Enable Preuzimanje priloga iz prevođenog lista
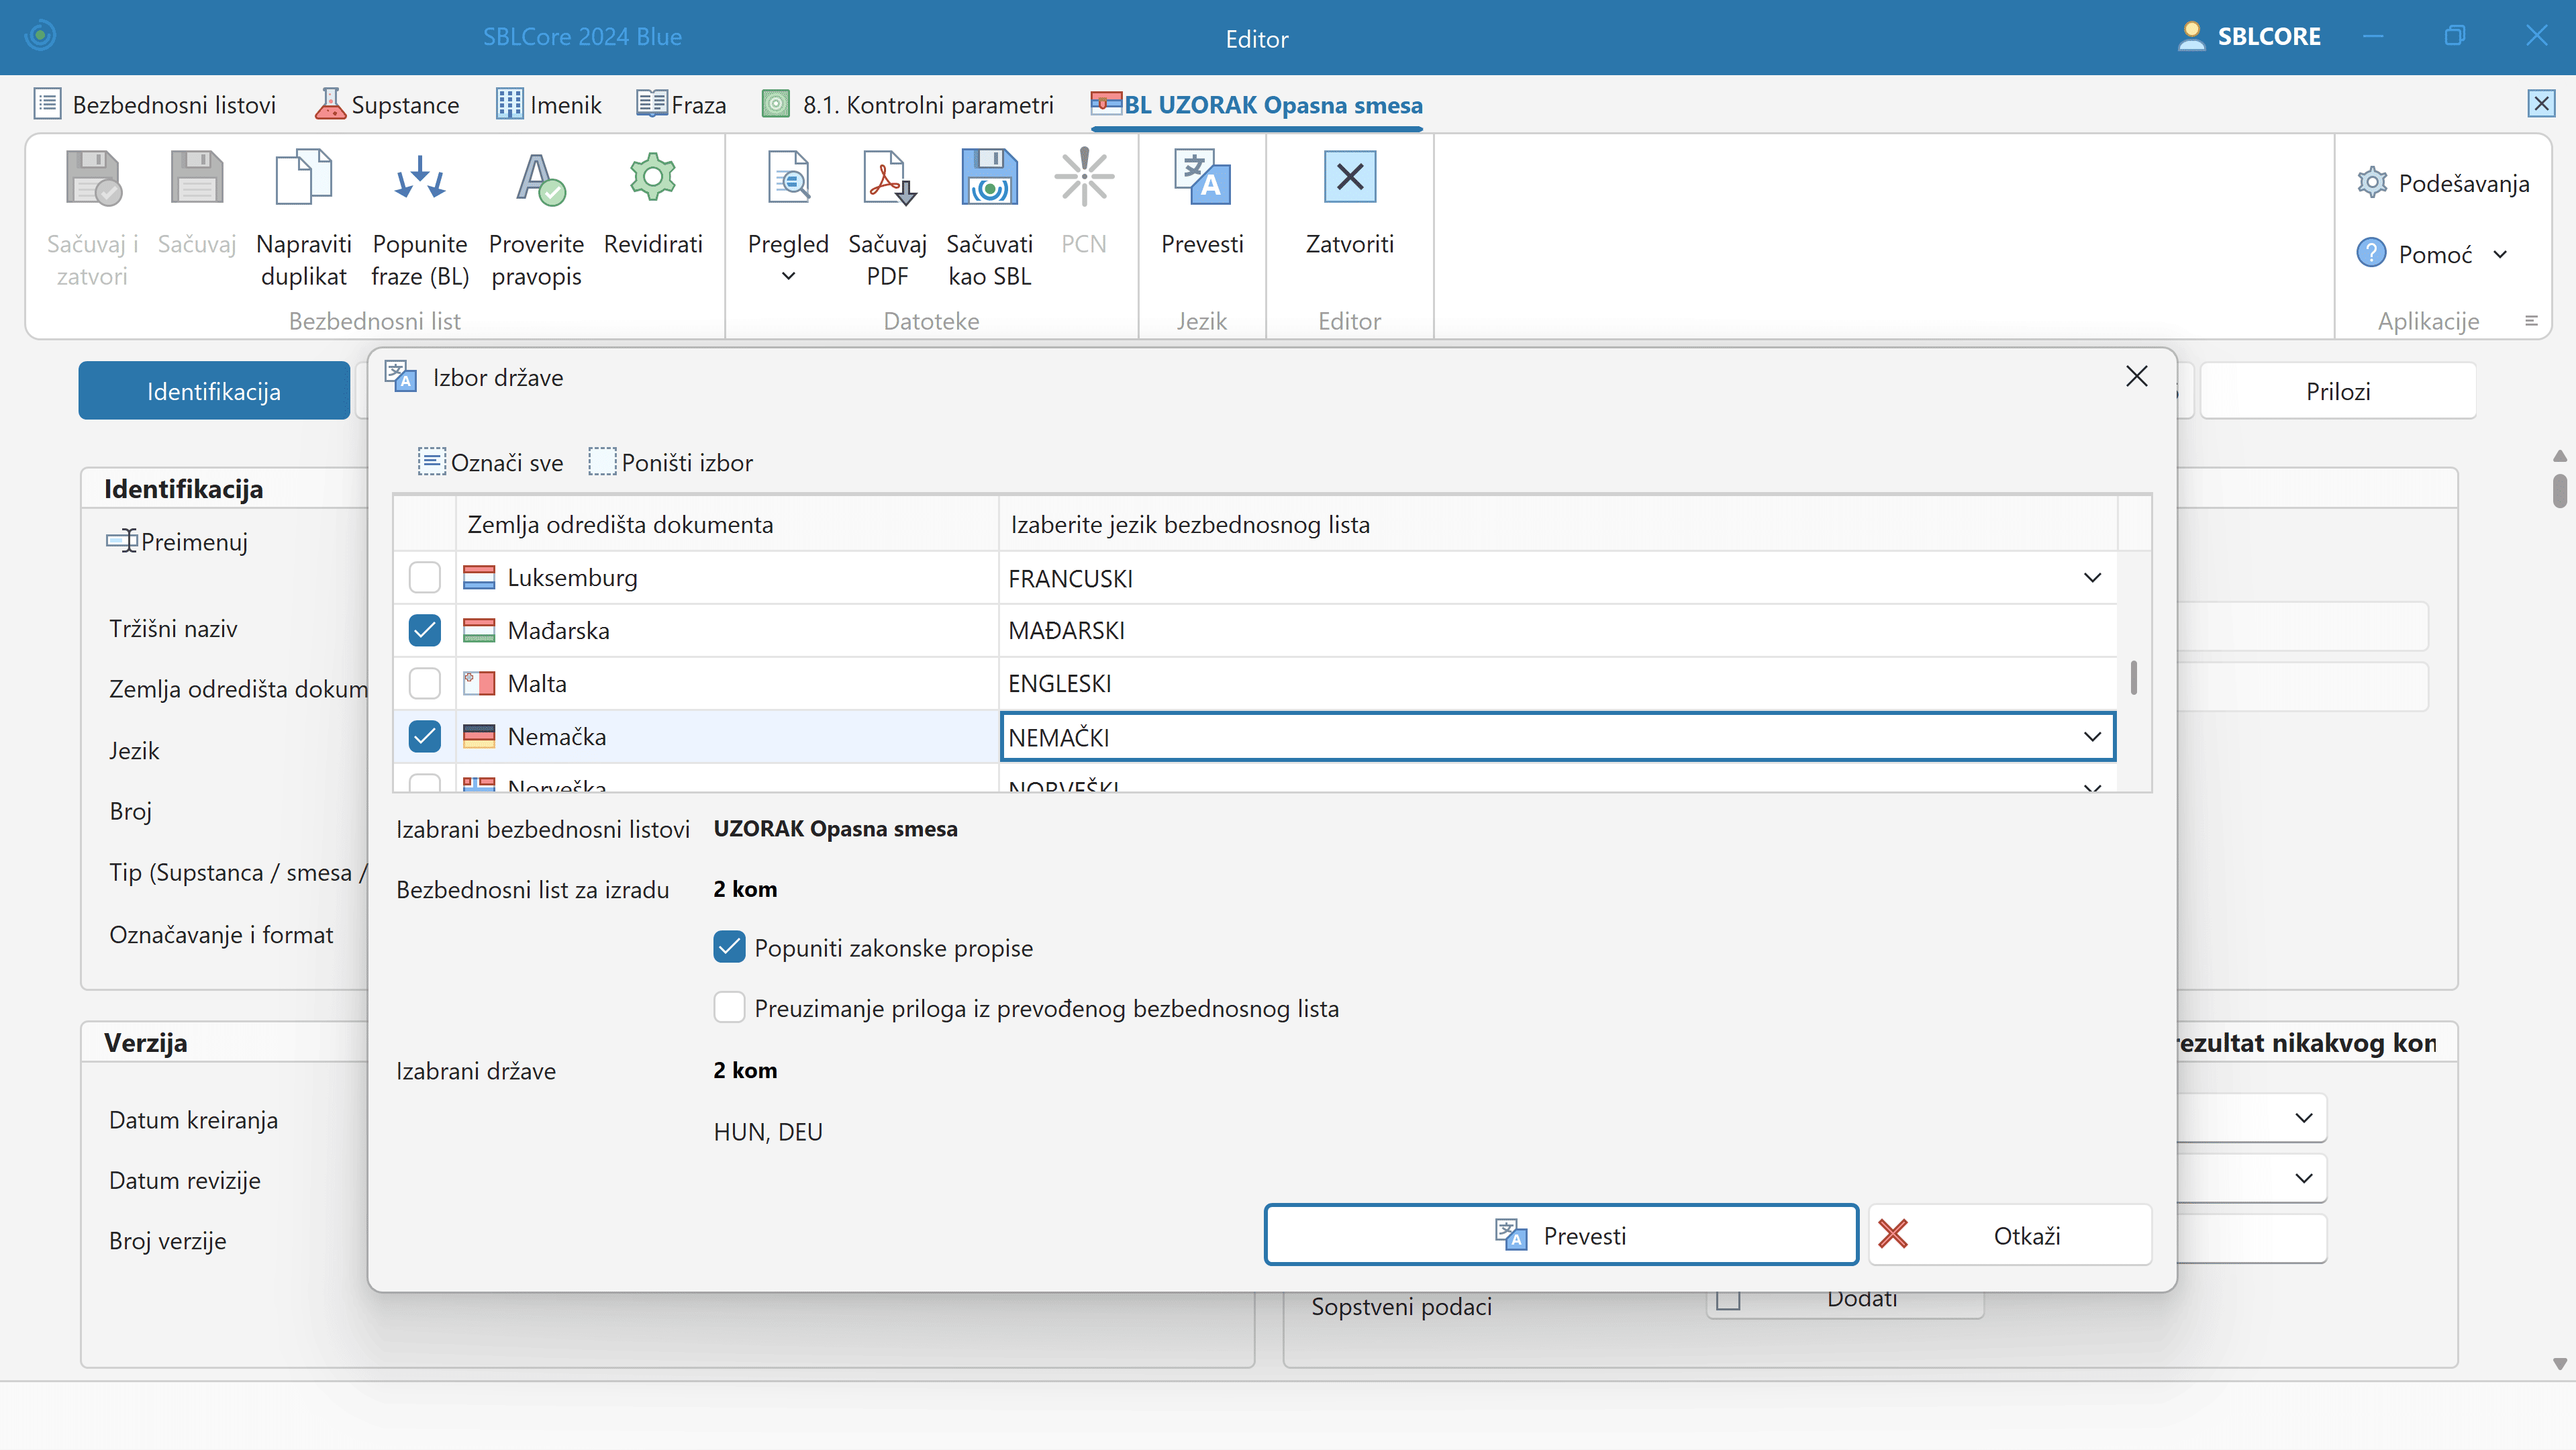This screenshot has height=1450, width=2576. coord(729,1008)
